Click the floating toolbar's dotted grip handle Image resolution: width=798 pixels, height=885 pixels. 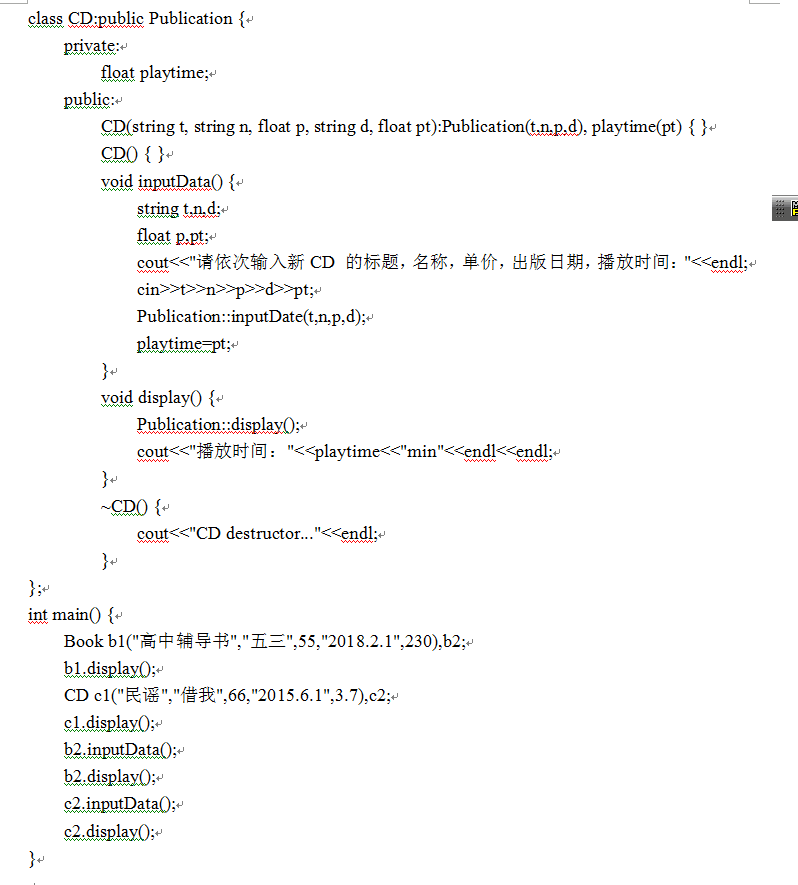pos(780,208)
